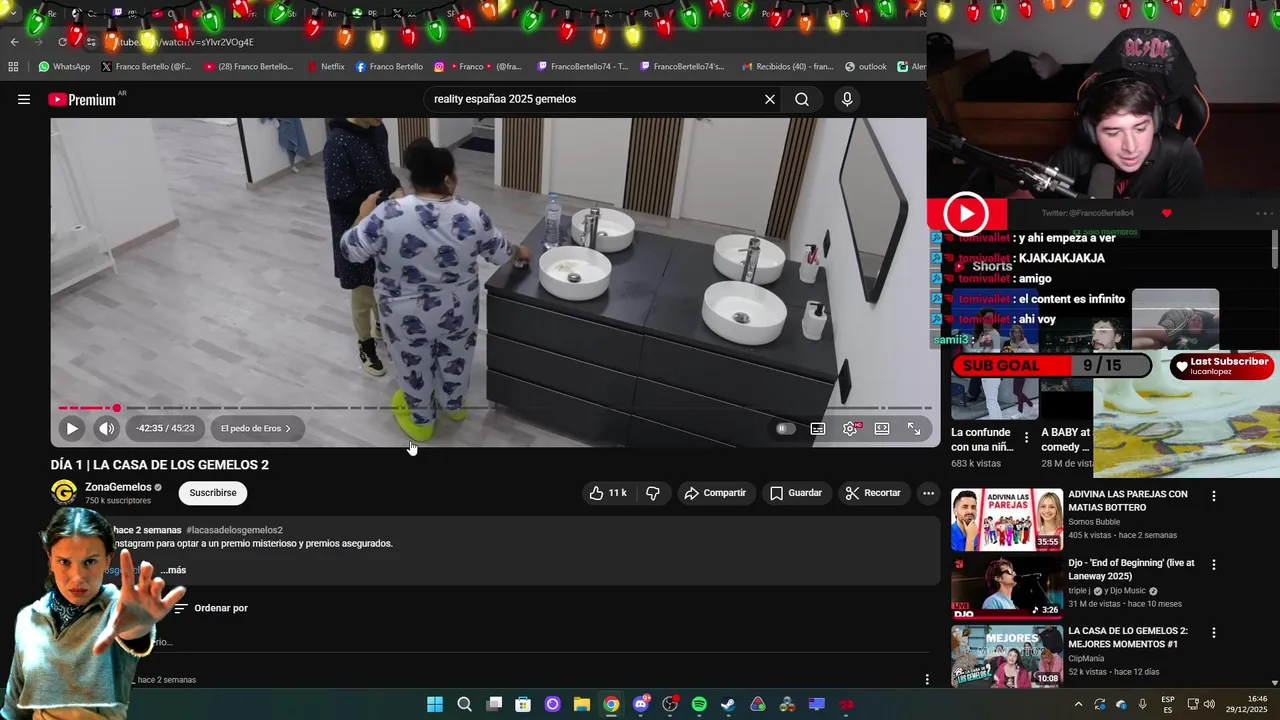Open the 'FrancoBertello74 - T...' Twitch bookmark
Image resolution: width=1280 pixels, height=720 pixels.
tap(583, 67)
